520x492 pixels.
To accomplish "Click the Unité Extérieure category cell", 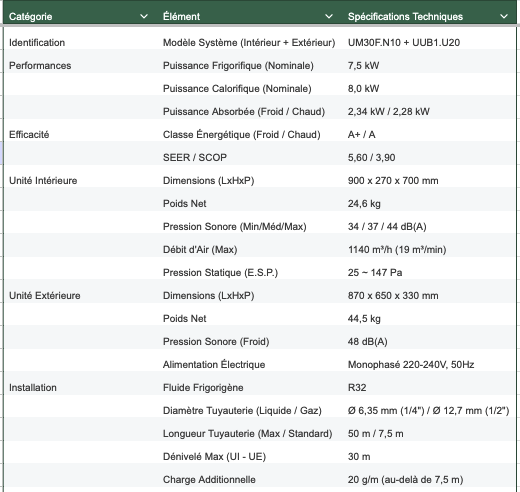I will click(80, 296).
